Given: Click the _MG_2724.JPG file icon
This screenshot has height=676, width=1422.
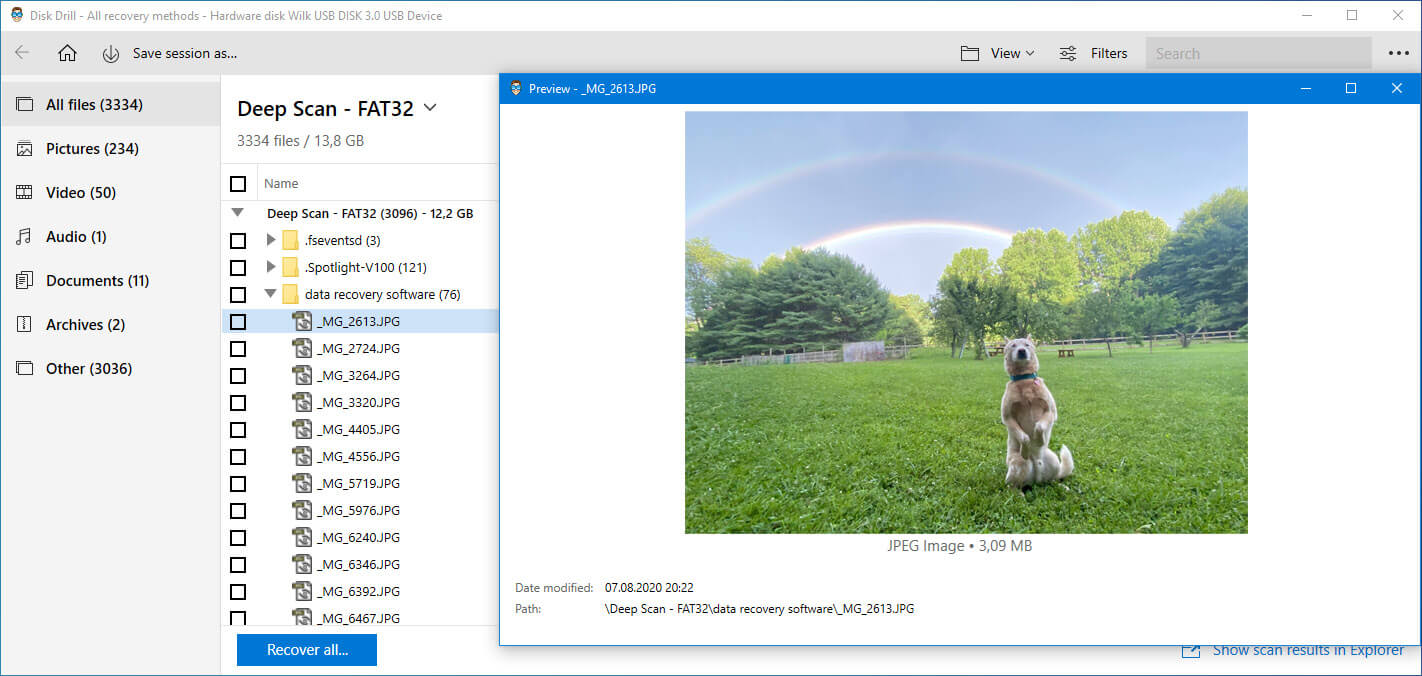Looking at the screenshot, I should coord(302,349).
